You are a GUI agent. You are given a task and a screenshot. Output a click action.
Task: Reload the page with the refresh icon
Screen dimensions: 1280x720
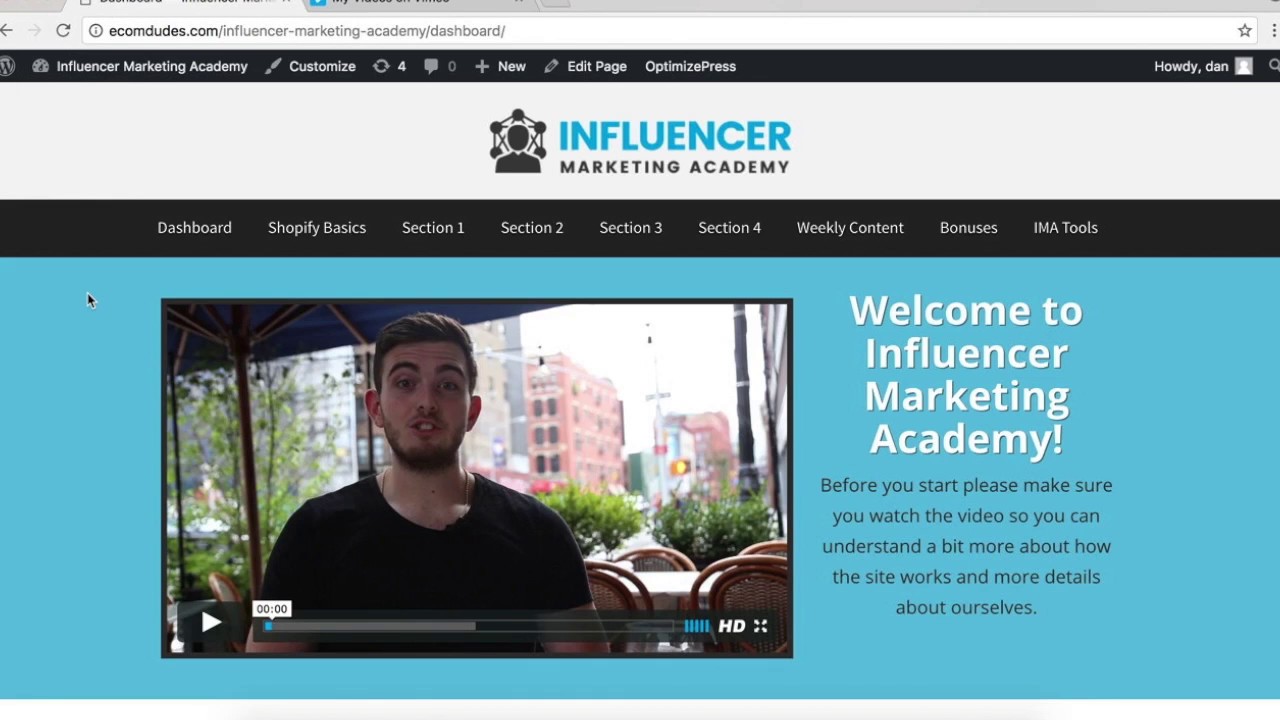click(63, 31)
